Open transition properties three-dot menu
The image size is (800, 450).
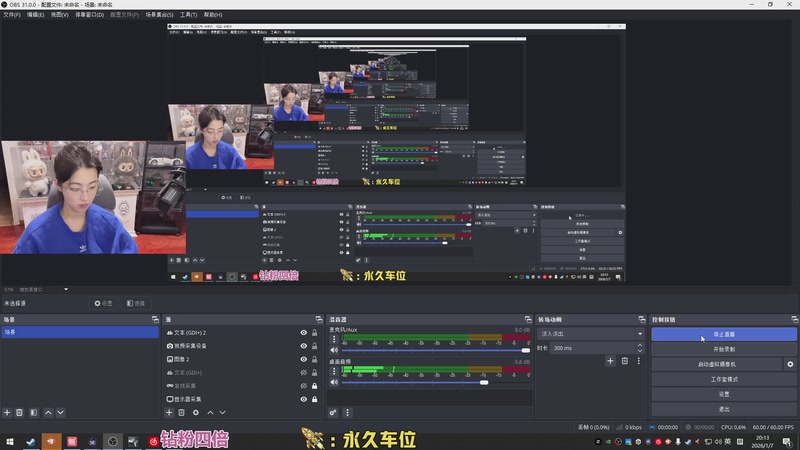click(x=638, y=361)
